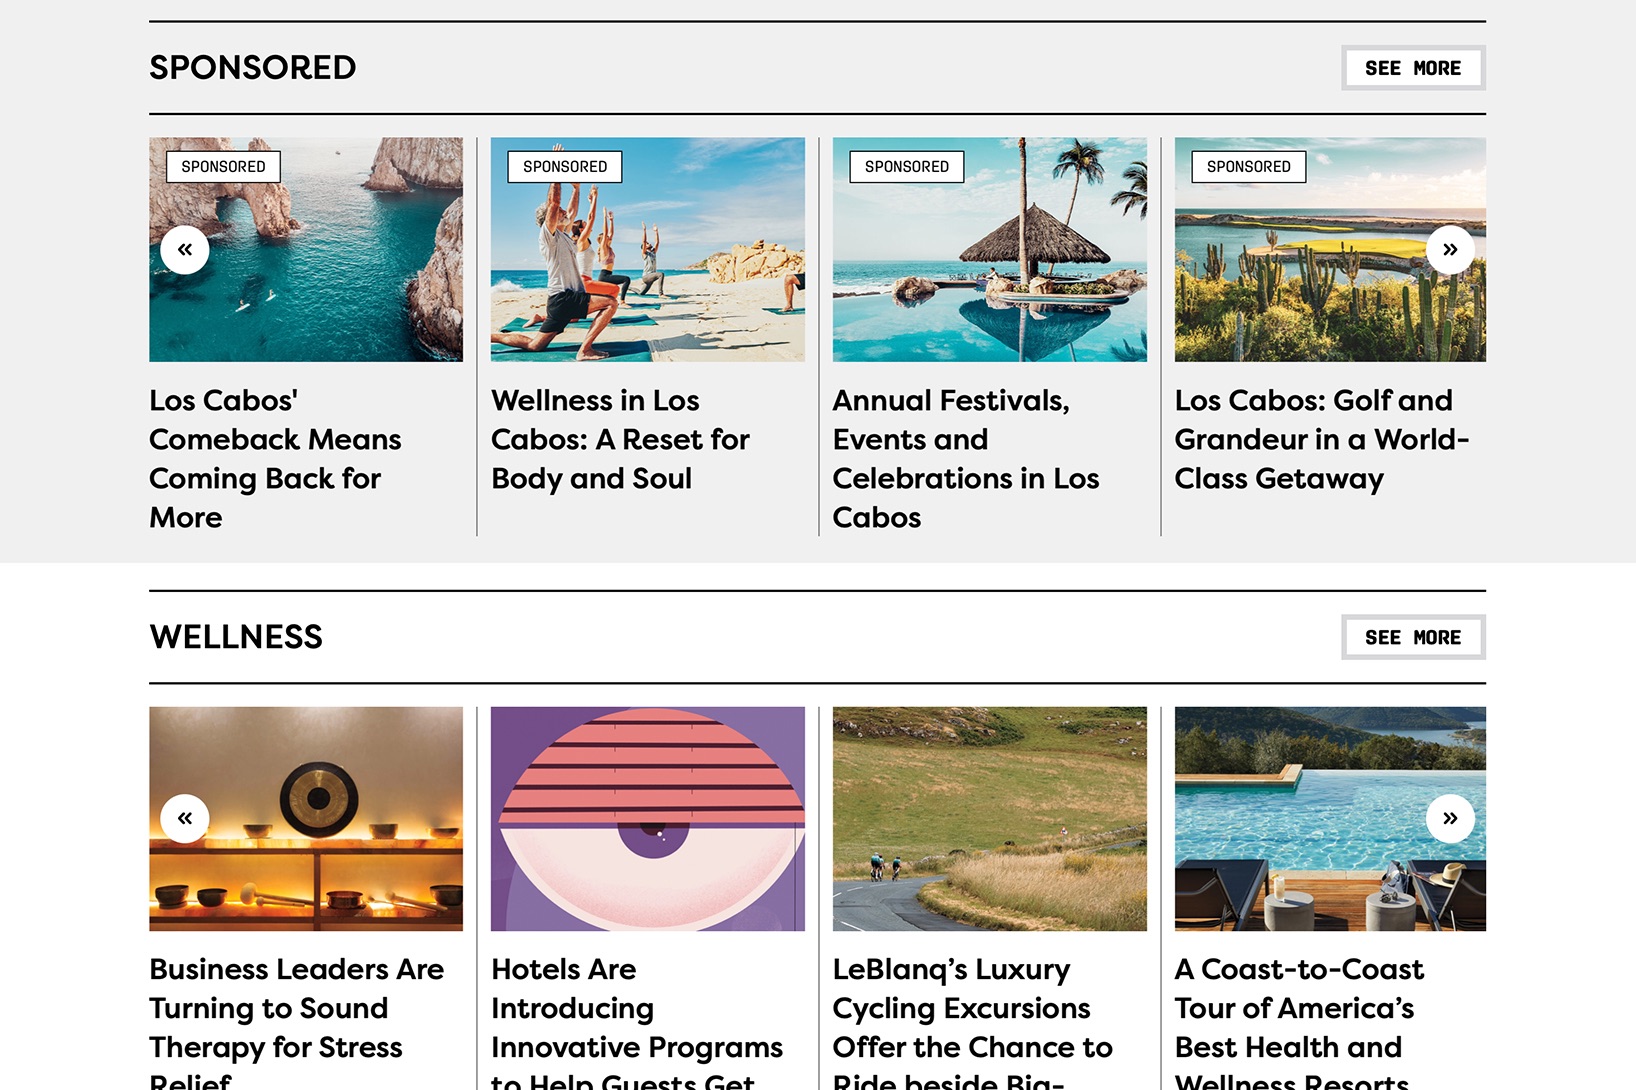
Task: Open the beach yoga class photo
Action: [648, 250]
